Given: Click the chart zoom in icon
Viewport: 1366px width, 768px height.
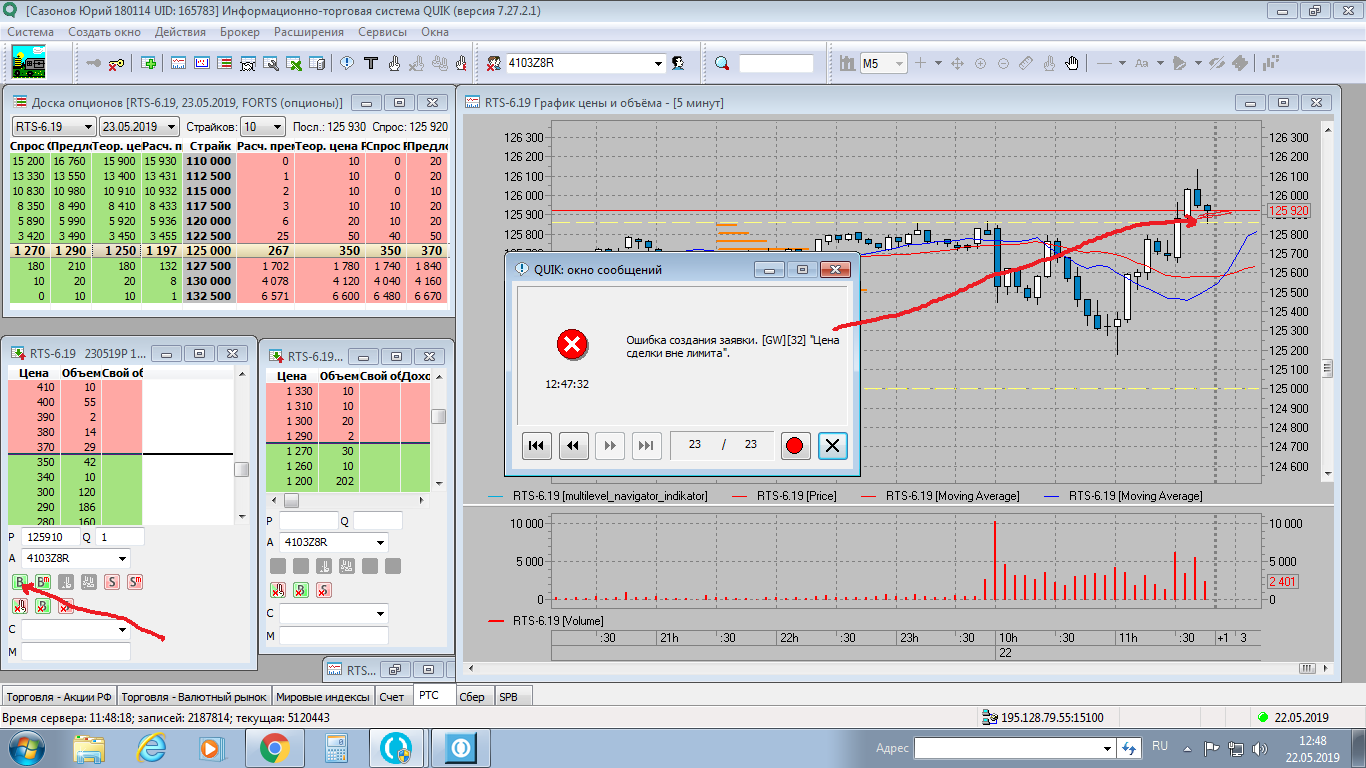Looking at the screenshot, I should click(980, 63).
